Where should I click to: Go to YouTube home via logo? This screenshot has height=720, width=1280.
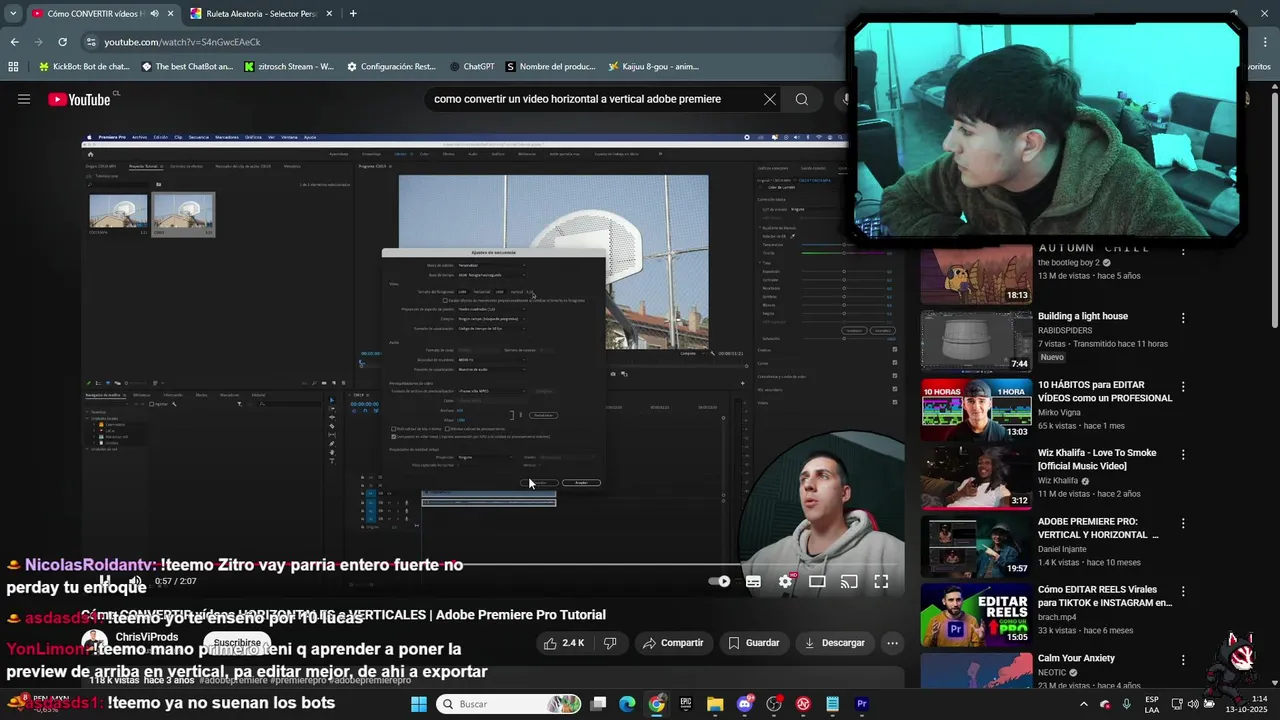coord(79,99)
